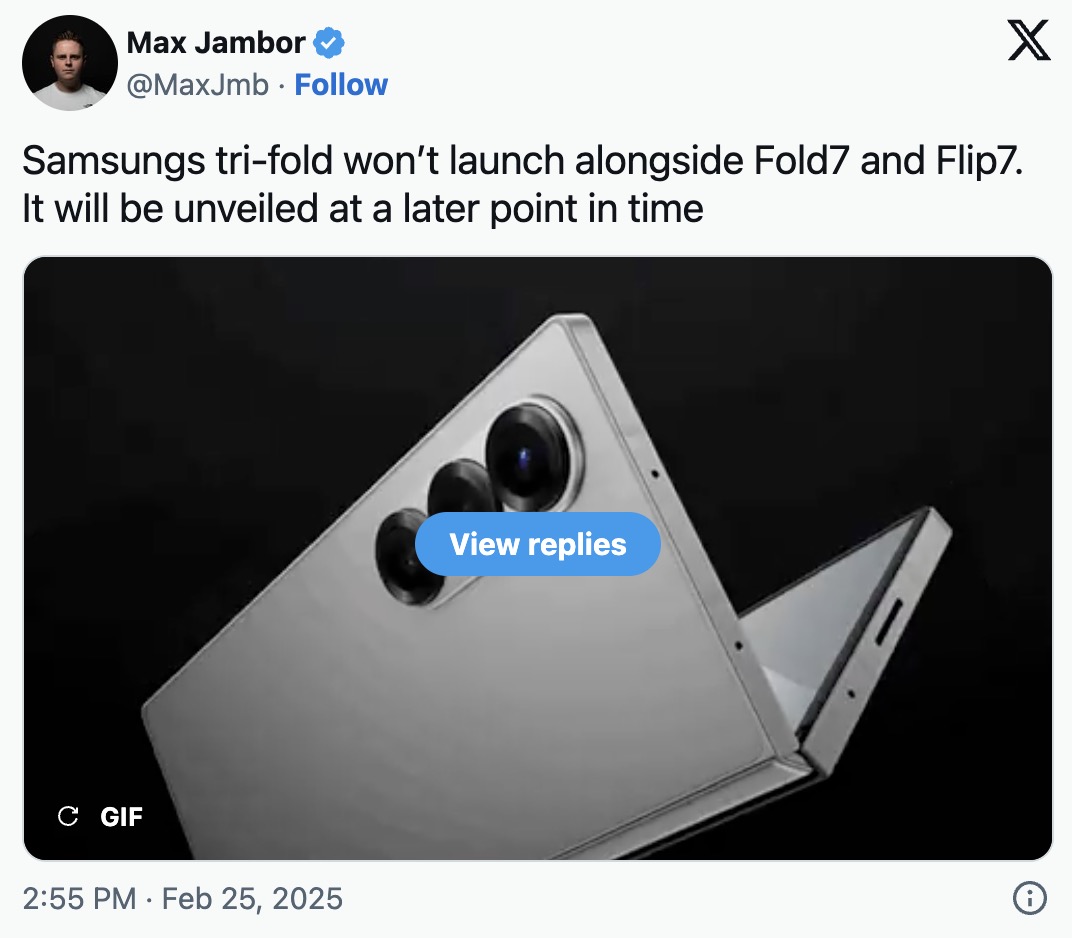Viewport: 1072px width, 938px height.
Task: Click the Feb 25, 2025 date
Action: [252, 898]
